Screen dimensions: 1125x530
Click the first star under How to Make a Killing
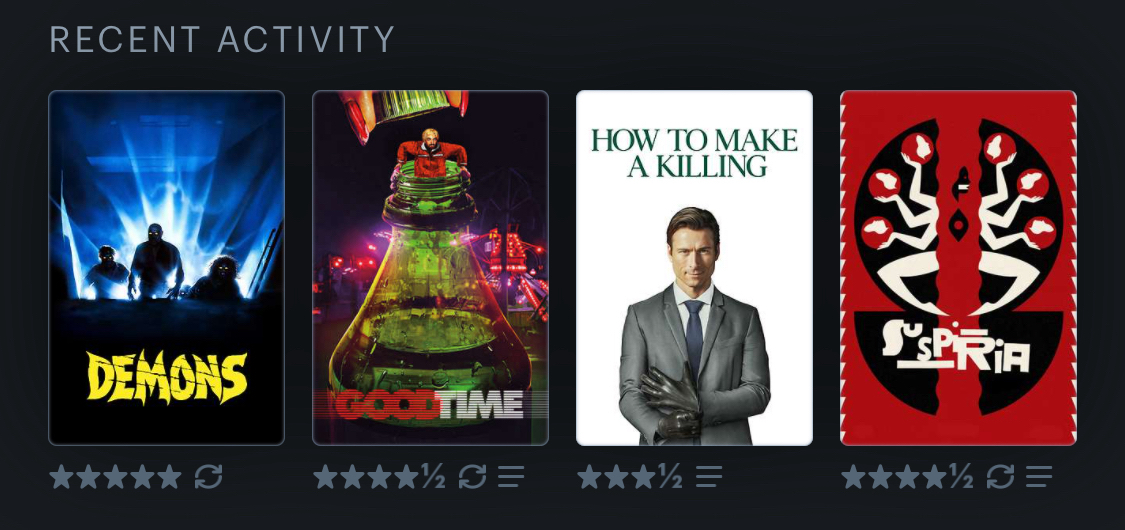[589, 476]
